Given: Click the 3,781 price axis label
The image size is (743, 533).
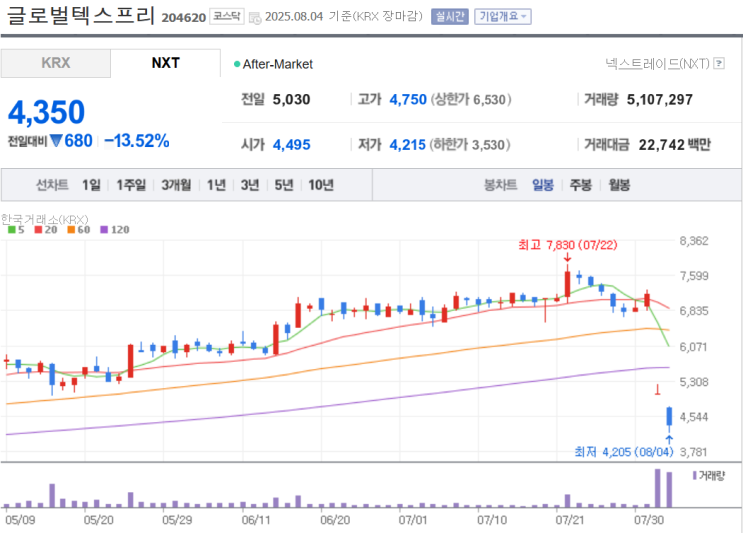Looking at the screenshot, I should click(x=694, y=452).
